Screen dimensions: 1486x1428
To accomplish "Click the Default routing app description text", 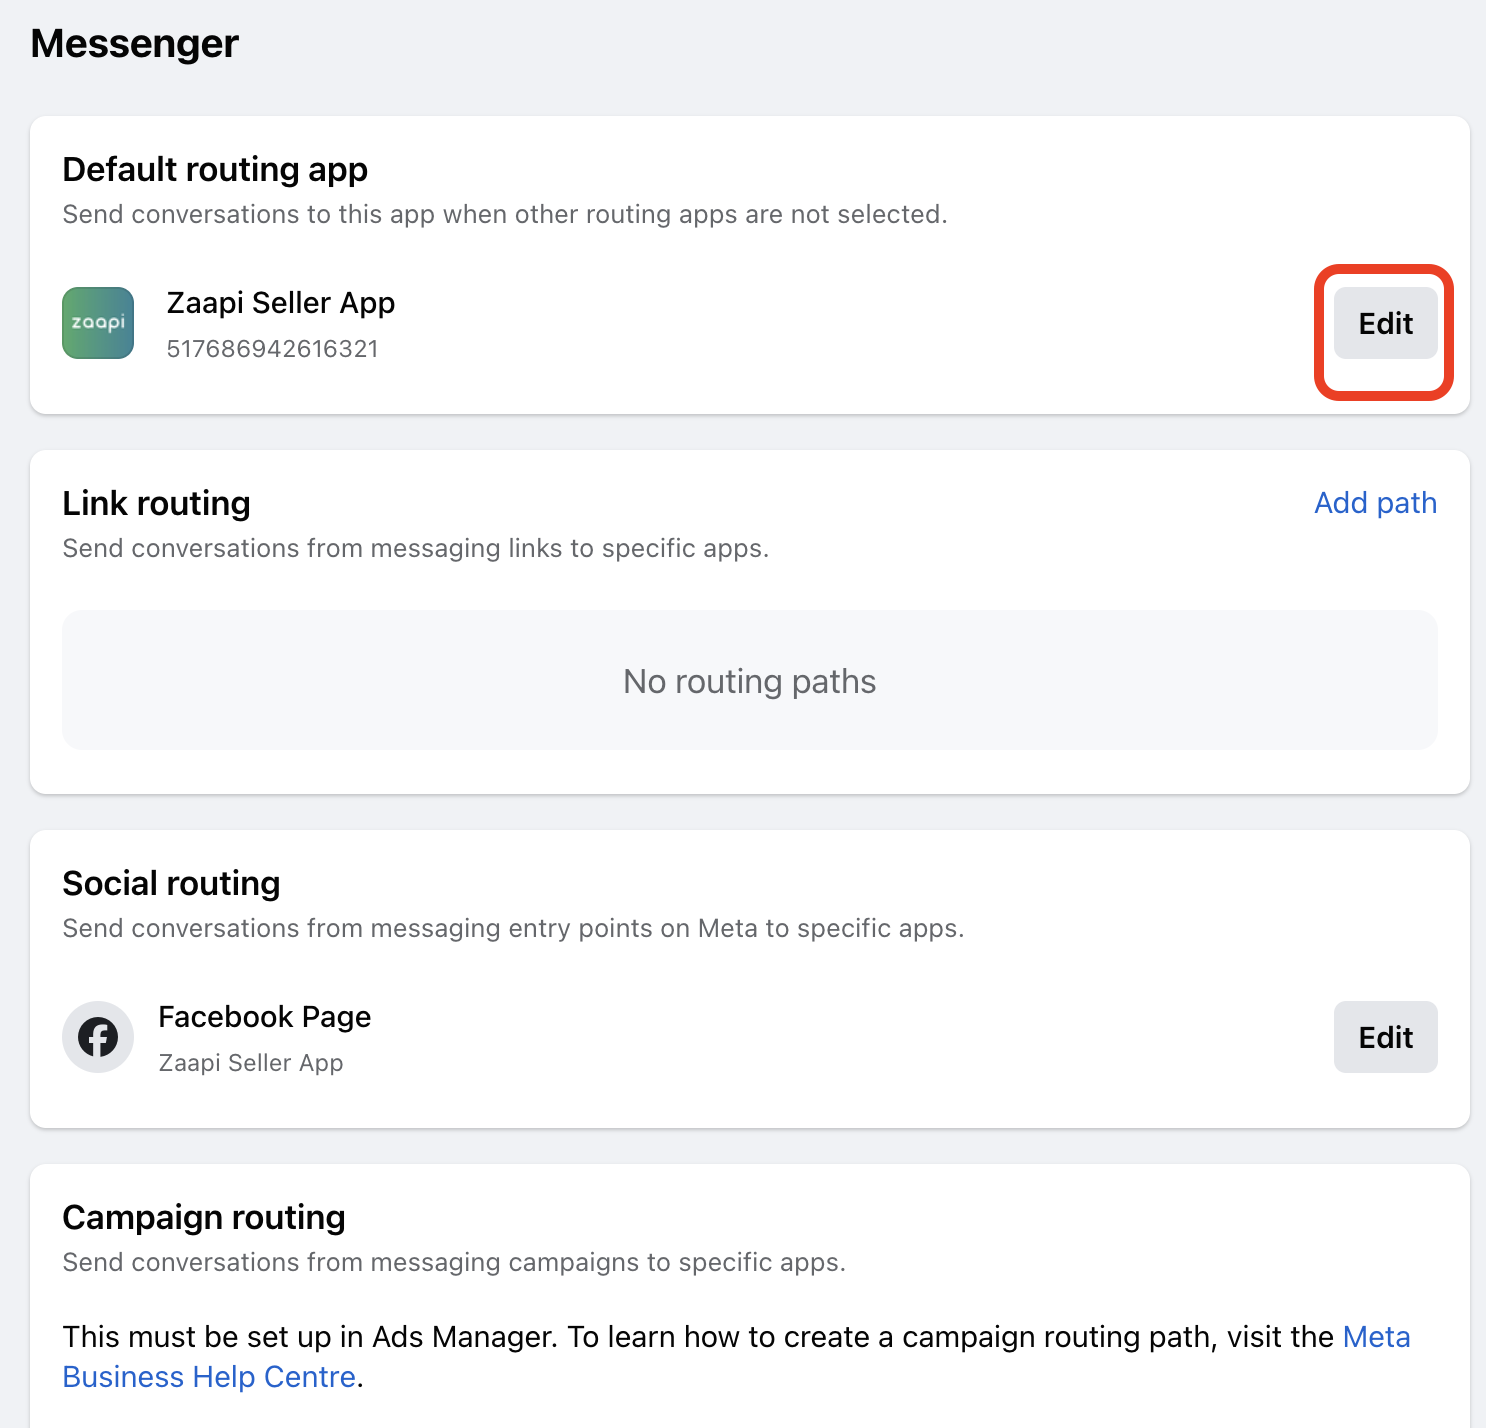I will click(504, 215).
